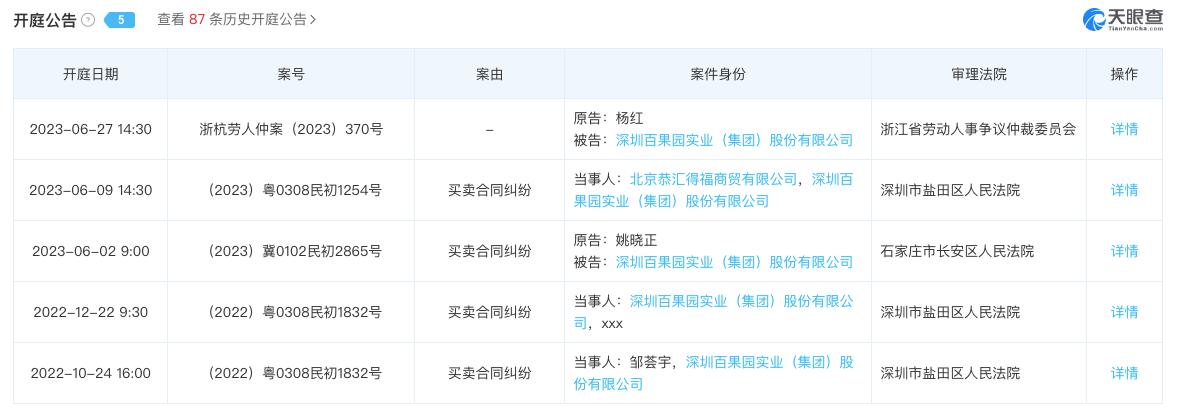Click 石家庄市长安区人民法院 court cell

tap(957, 251)
